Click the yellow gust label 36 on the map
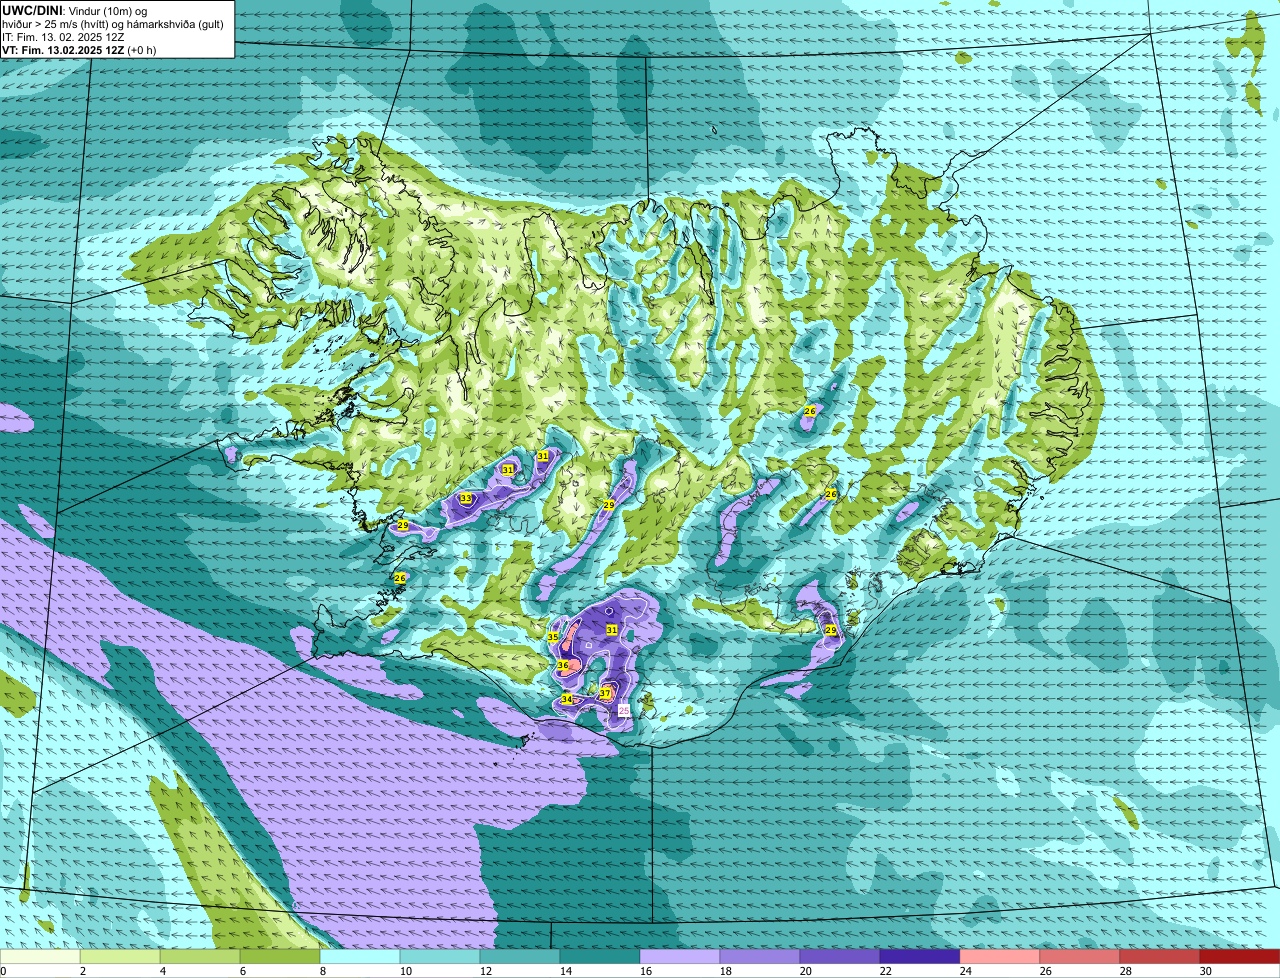Viewport: 1280px width, 978px height. point(563,665)
